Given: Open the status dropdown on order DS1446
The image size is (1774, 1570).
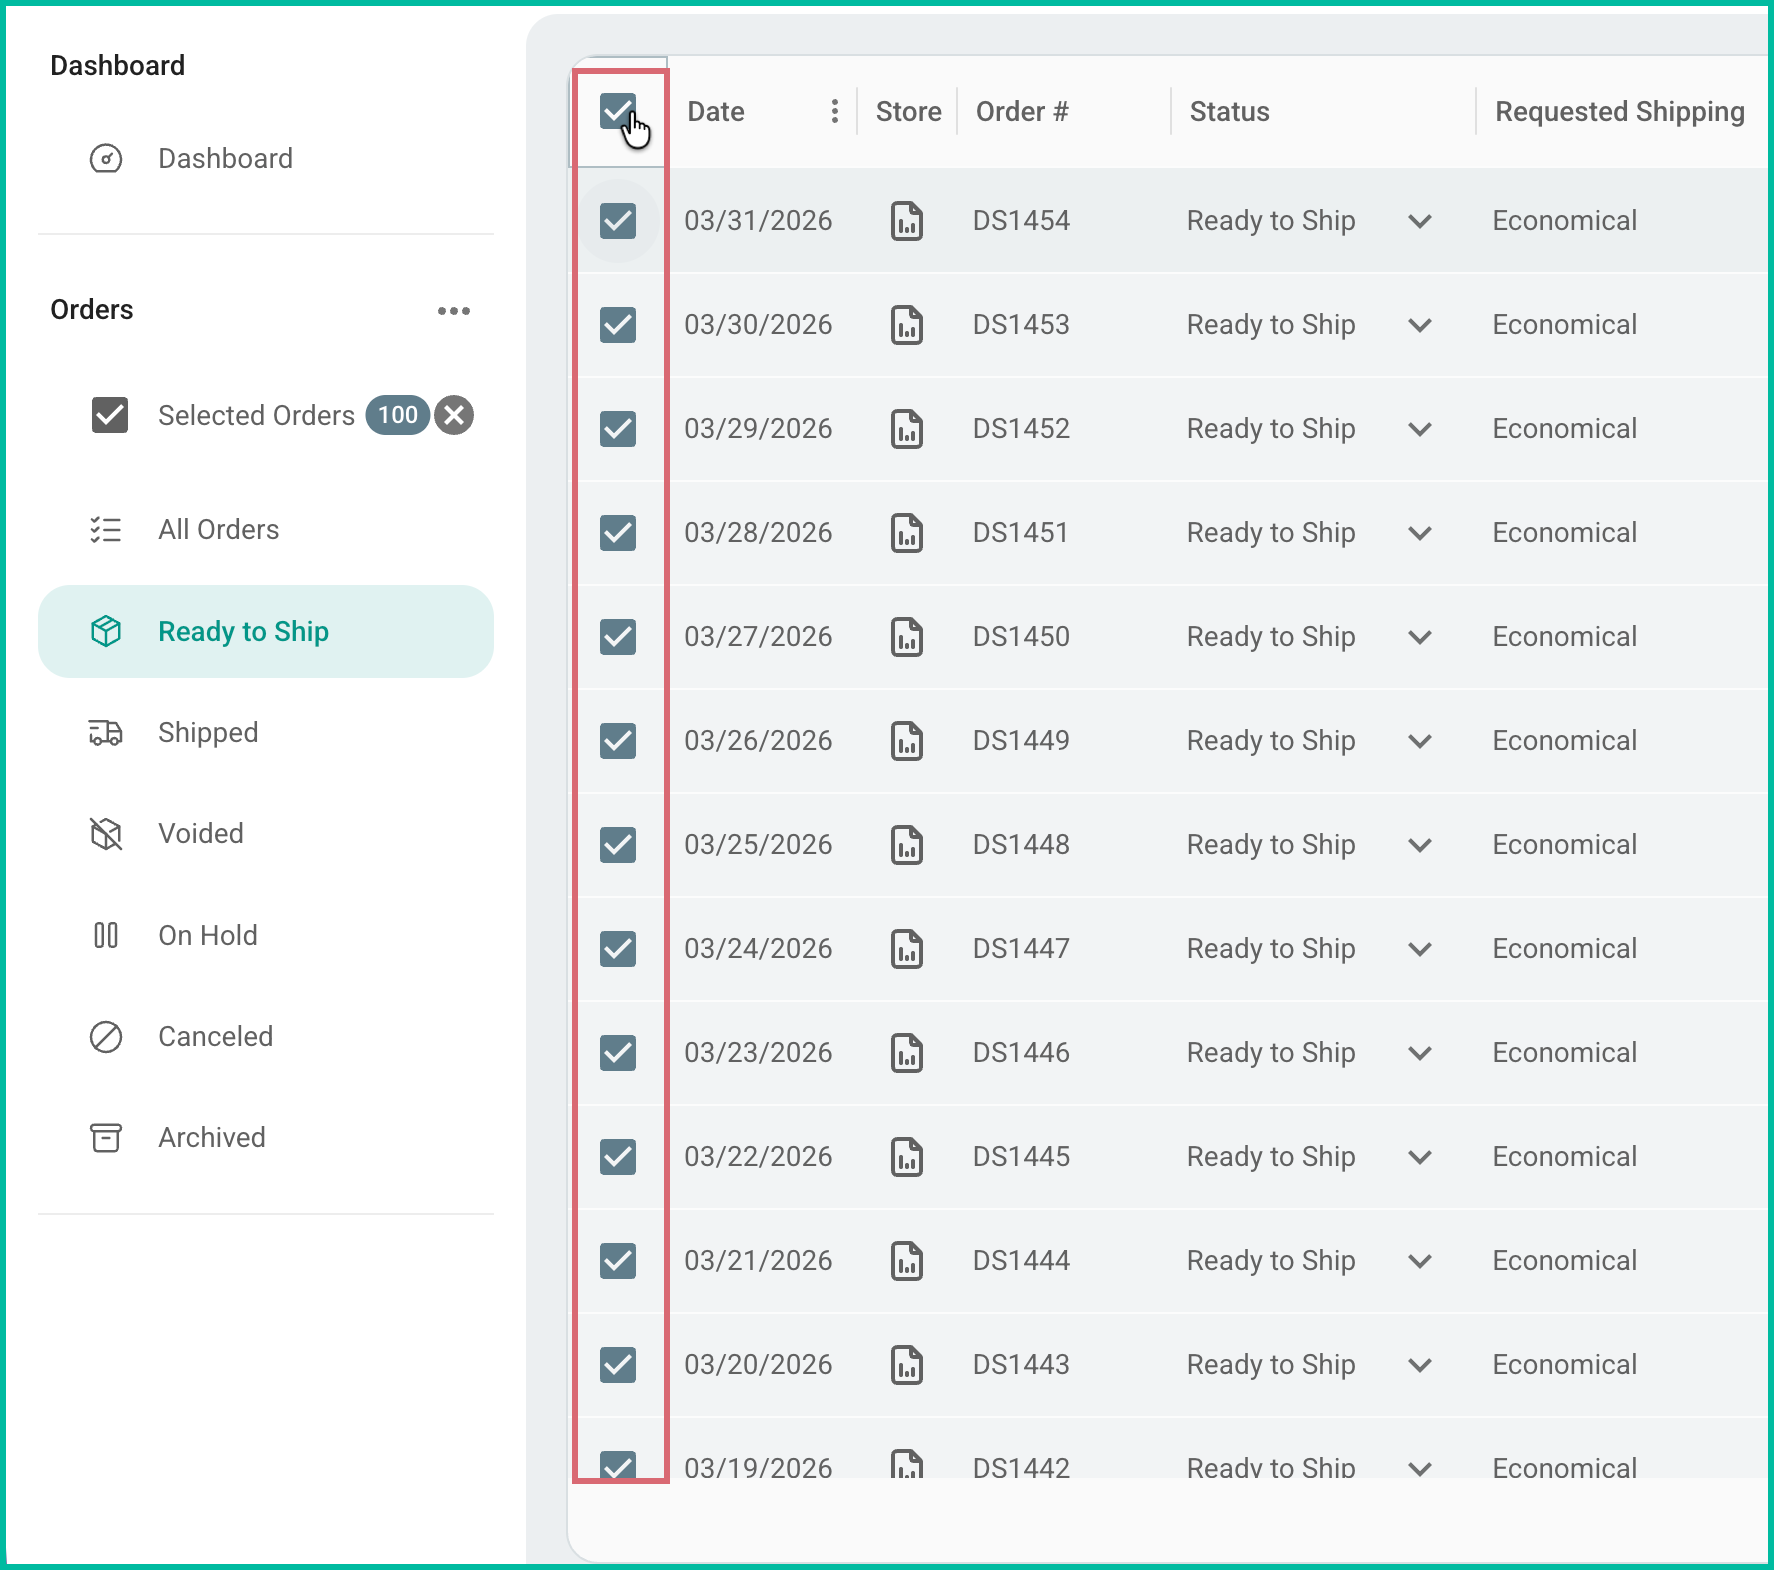Looking at the screenshot, I should click(x=1419, y=1052).
